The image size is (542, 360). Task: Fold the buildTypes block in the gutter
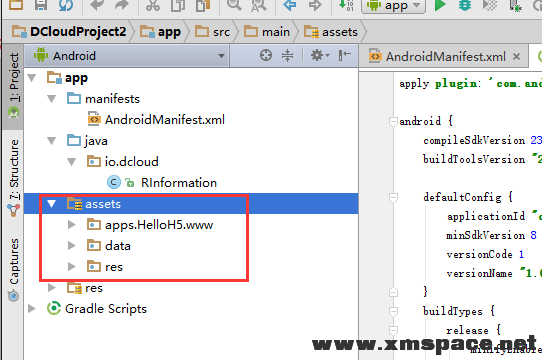(x=393, y=312)
